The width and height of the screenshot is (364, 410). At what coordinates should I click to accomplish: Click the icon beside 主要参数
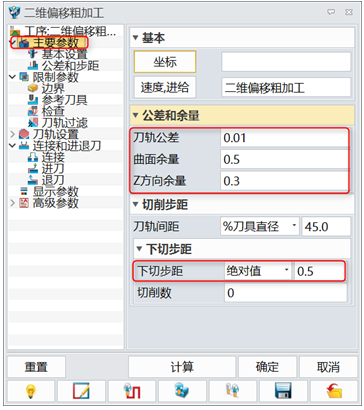24,43
